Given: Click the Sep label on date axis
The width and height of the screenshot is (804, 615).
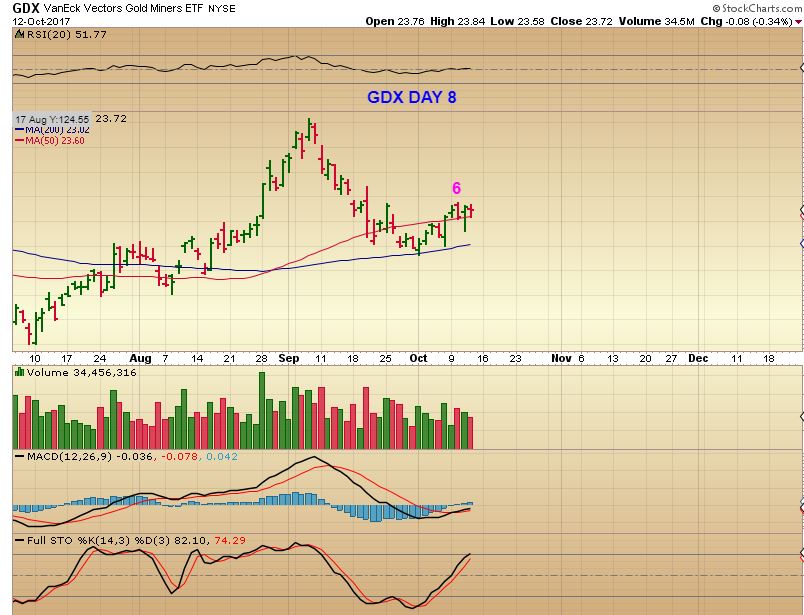Looking at the screenshot, I should click(x=289, y=359).
